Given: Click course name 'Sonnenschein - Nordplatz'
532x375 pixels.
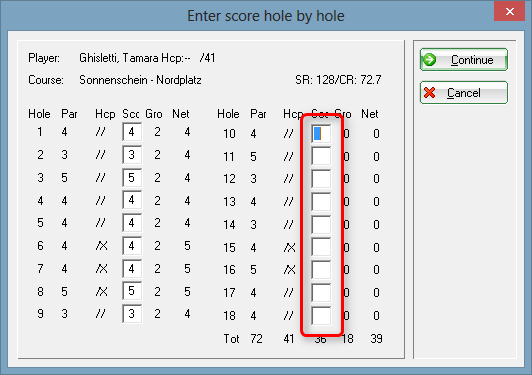Looking at the screenshot, I should [140, 80].
